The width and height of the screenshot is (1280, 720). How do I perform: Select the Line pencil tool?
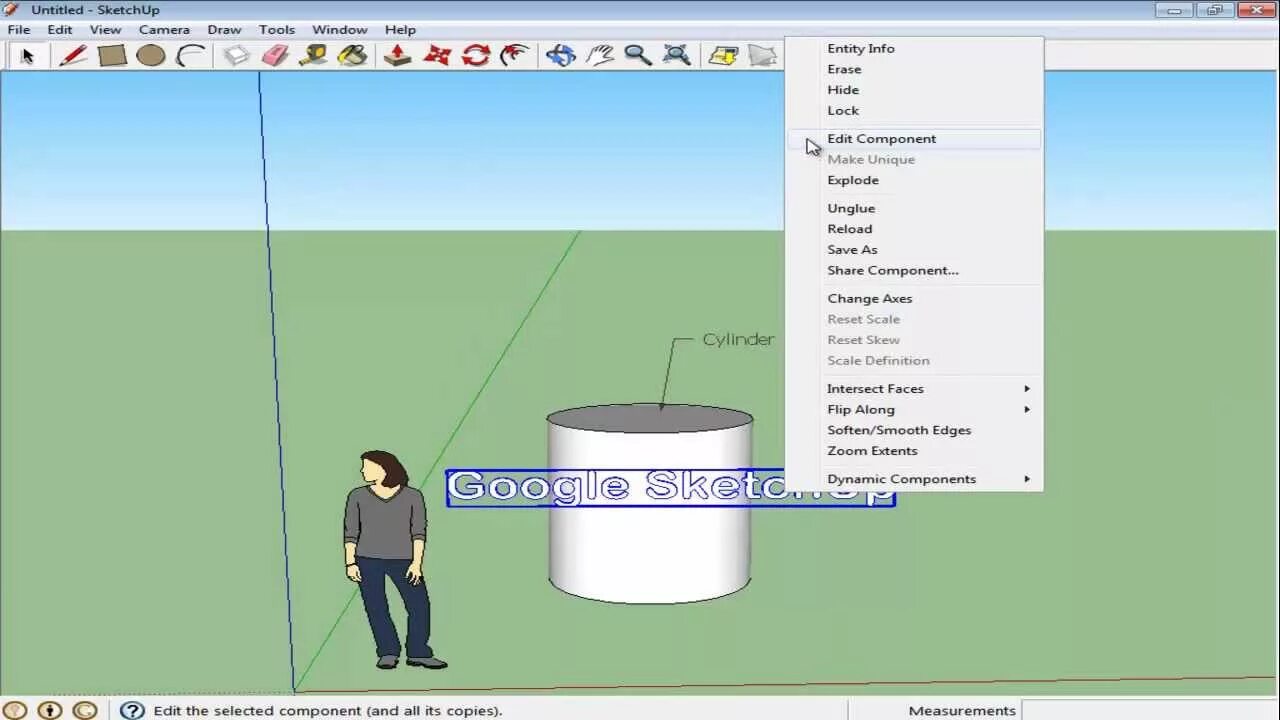pyautogui.click(x=73, y=56)
